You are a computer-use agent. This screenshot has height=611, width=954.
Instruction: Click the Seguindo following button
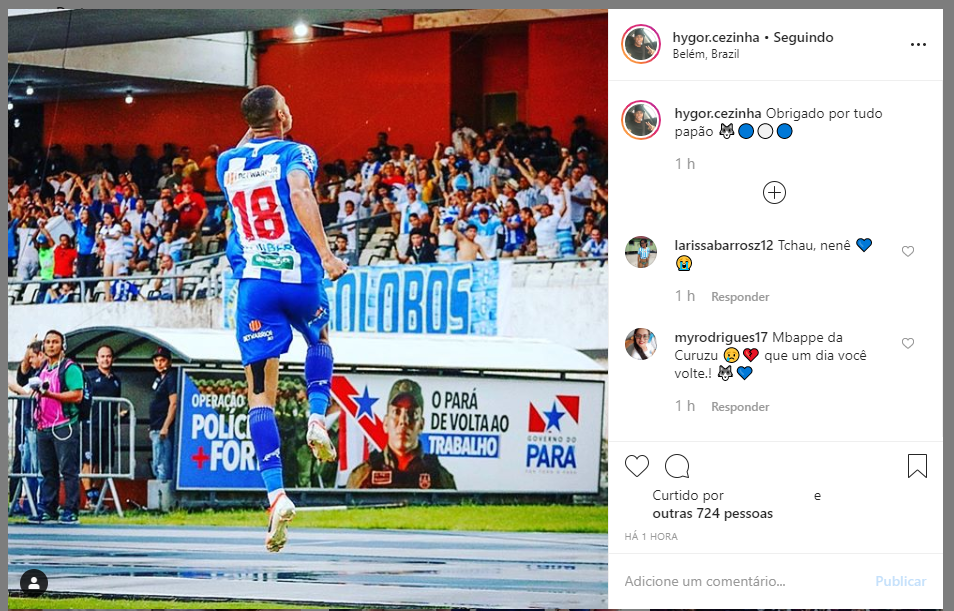coord(803,37)
